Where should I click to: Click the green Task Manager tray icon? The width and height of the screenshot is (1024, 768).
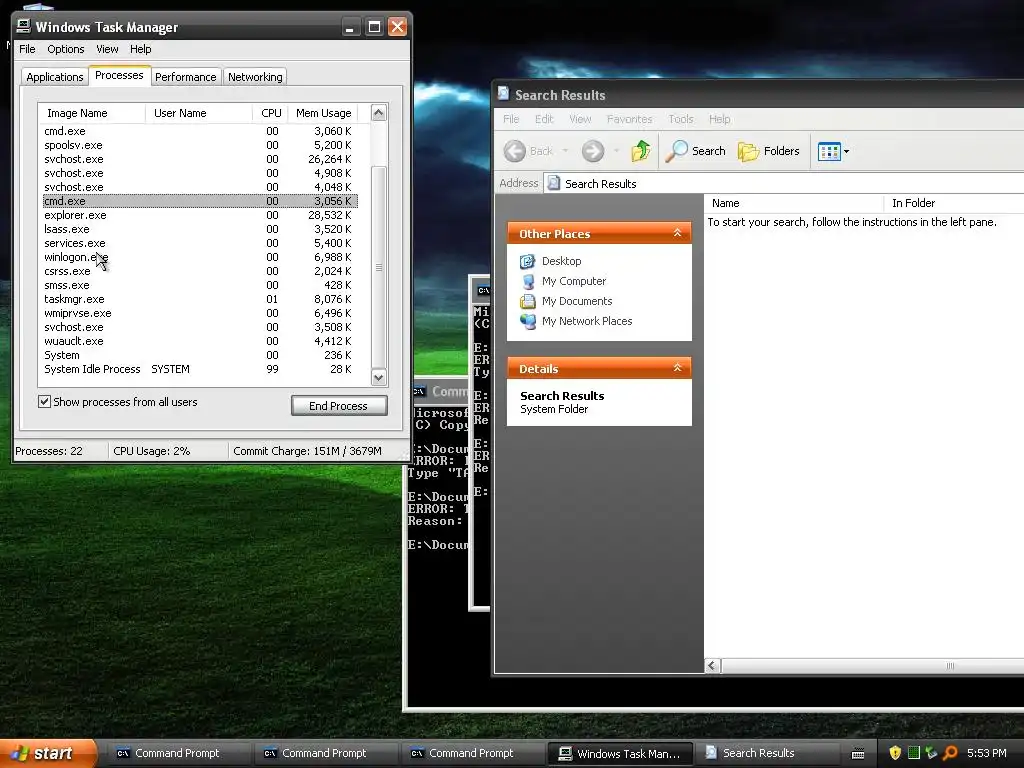914,753
